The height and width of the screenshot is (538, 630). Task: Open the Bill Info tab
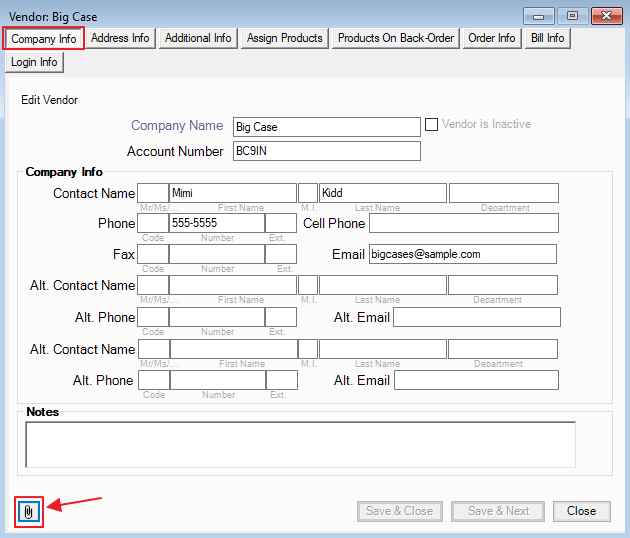tap(547, 38)
